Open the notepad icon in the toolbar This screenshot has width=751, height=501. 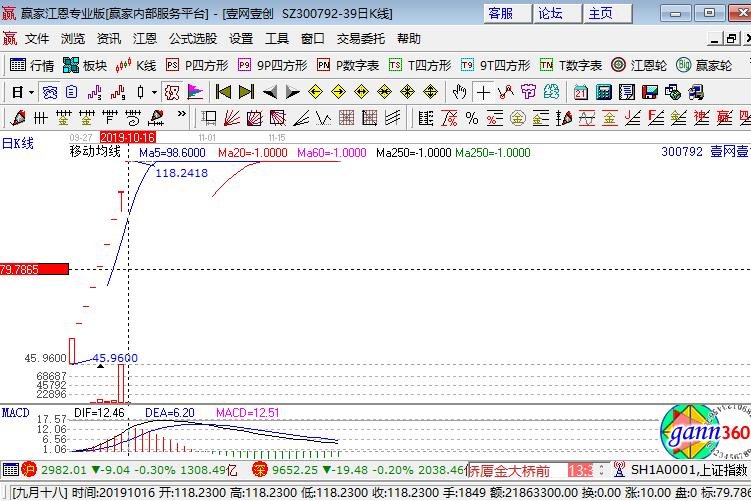[x=626, y=92]
